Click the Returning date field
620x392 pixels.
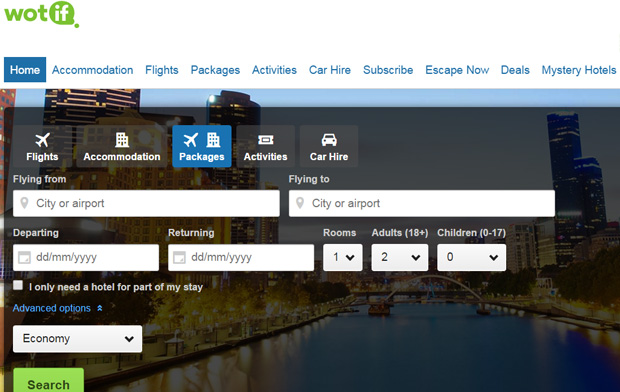point(241,258)
